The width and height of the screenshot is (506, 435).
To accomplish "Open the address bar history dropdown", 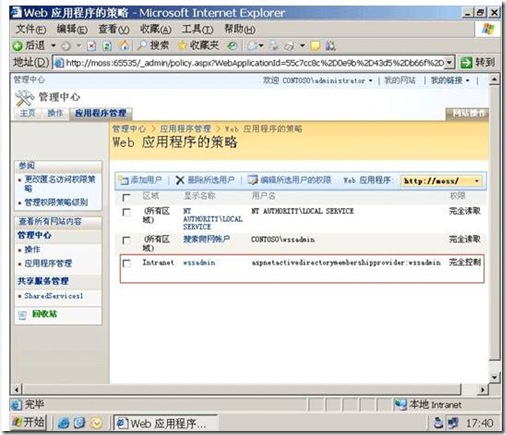I will tap(450, 63).
